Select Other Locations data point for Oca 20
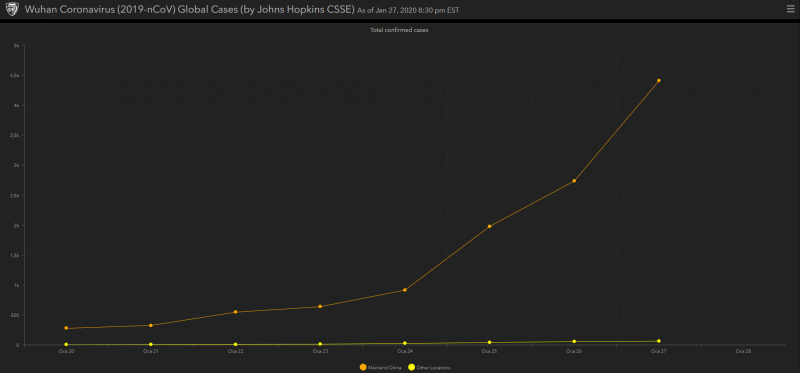 pyautogui.click(x=66, y=344)
